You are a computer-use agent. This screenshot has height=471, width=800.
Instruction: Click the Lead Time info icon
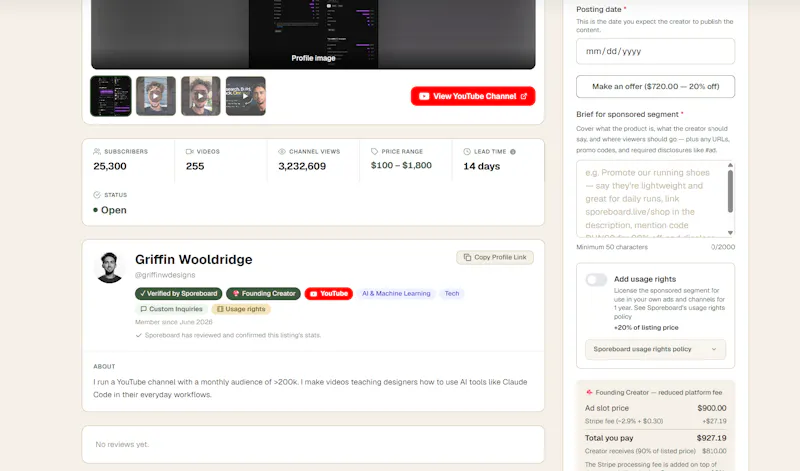click(x=513, y=152)
